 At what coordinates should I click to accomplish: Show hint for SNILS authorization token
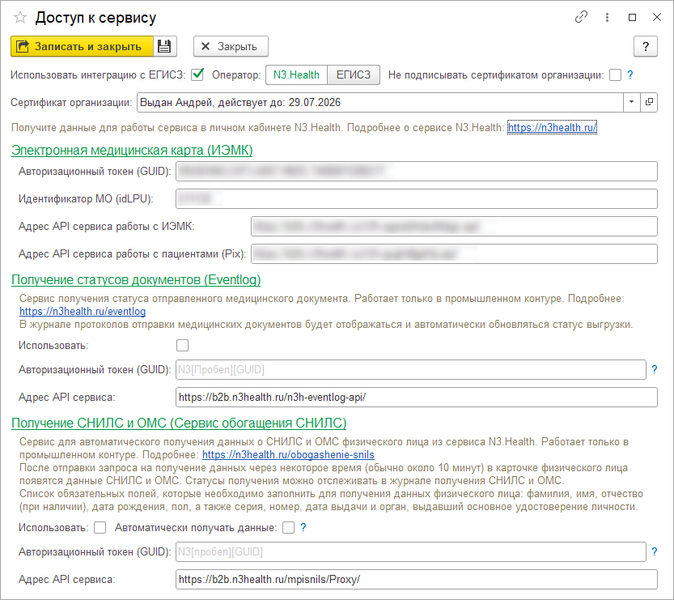click(x=654, y=552)
